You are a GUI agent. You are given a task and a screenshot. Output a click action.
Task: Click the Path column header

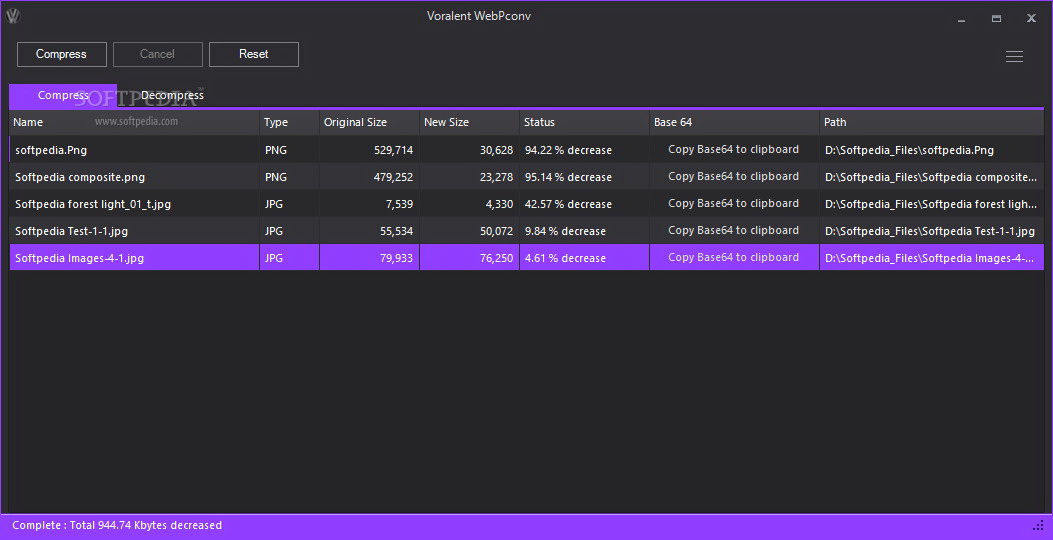coord(931,122)
